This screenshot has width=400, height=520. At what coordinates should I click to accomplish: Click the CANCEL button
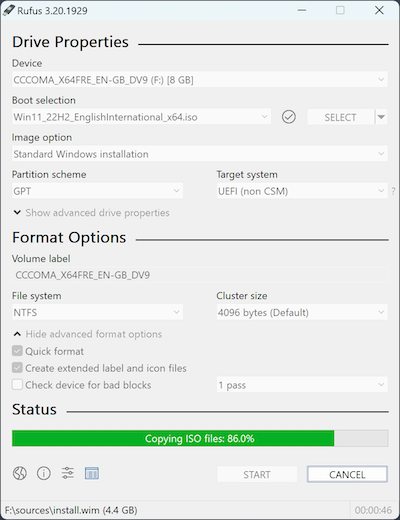tap(347, 474)
